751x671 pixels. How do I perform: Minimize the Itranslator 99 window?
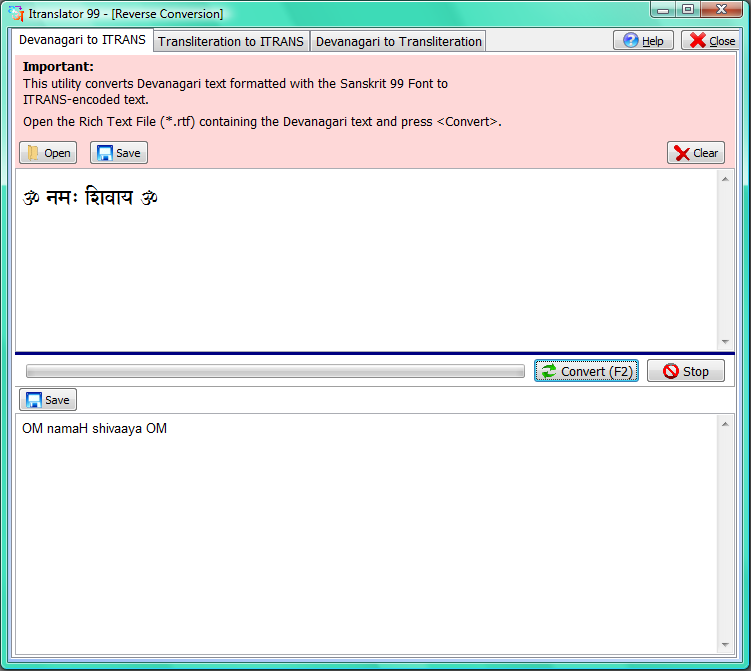[663, 10]
